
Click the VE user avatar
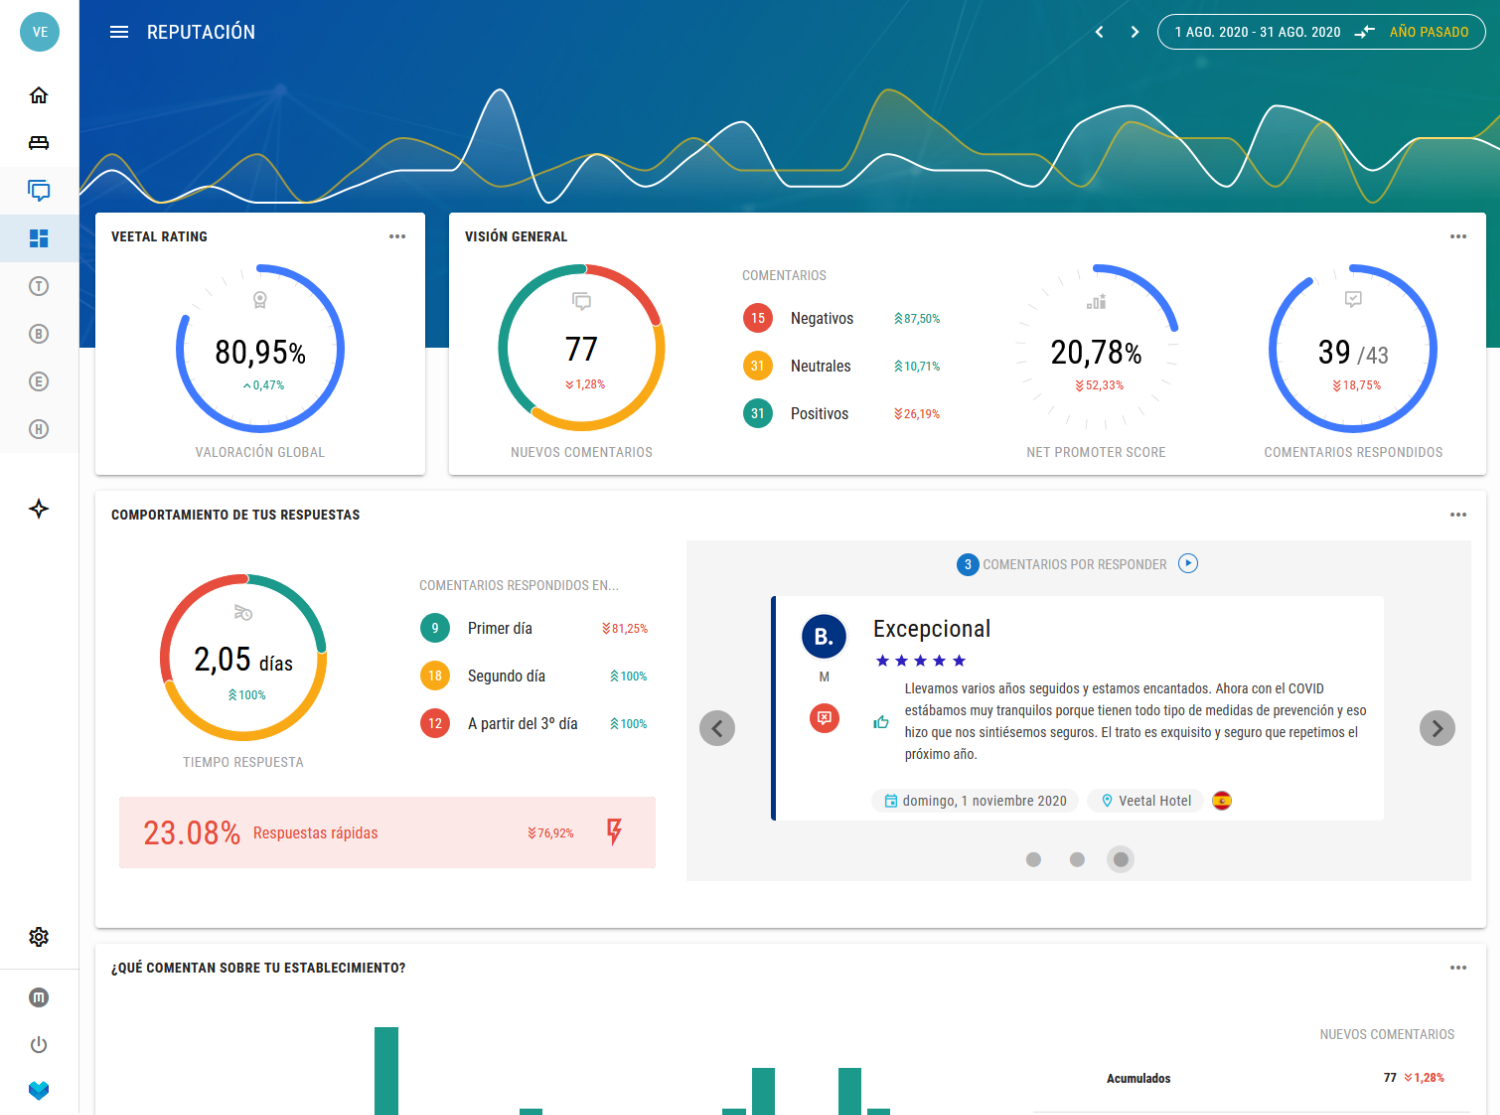tap(40, 32)
